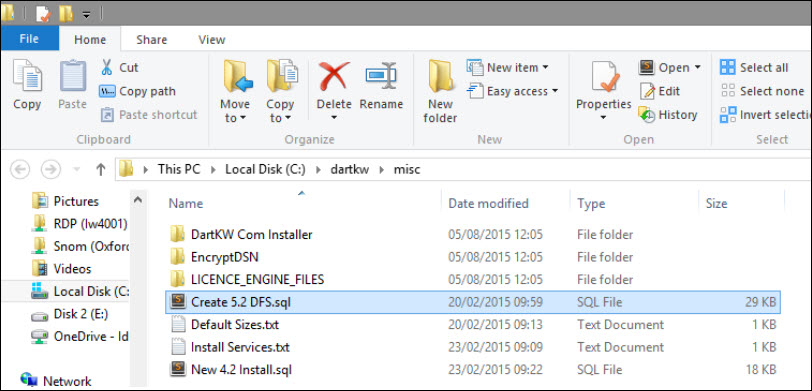Click the Rename icon in ribbon
Screen dimensions: 812x391
381,76
